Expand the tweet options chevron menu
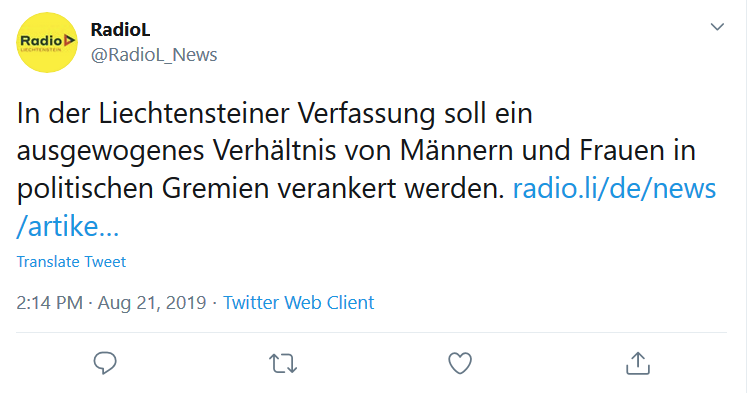Viewport: 748px width, 393px height. click(x=717, y=27)
